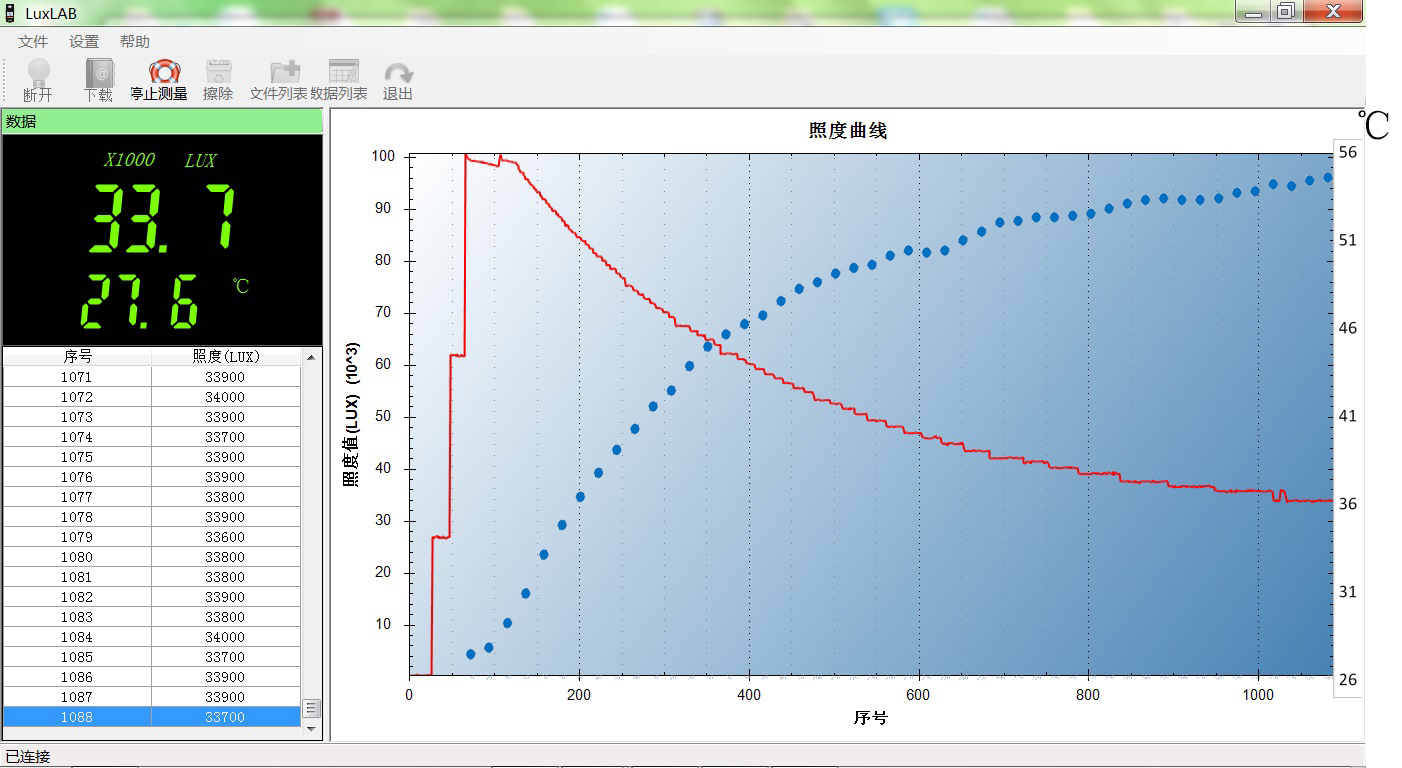Open the 帮助 menu
This screenshot has height=768, width=1402.
click(135, 42)
